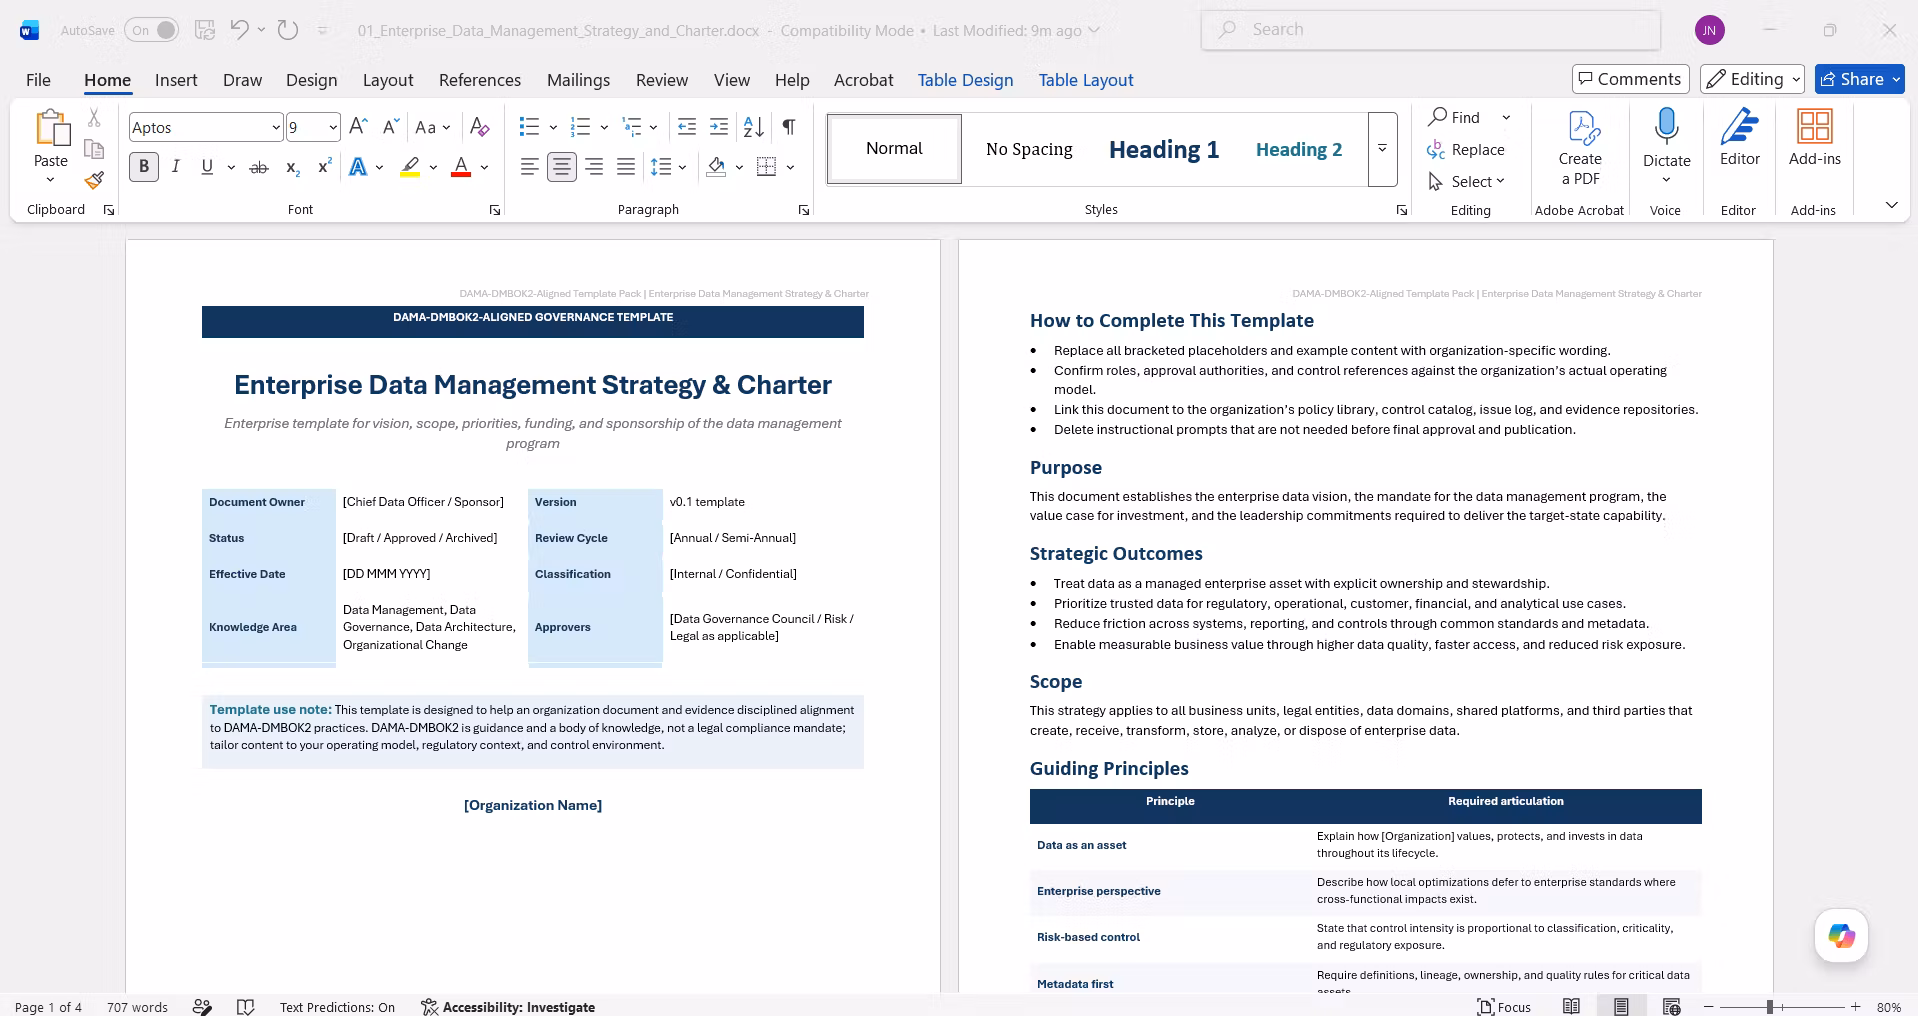The image size is (1918, 1016).
Task: Collapse the ribbon with the chevron
Action: pos(1891,205)
